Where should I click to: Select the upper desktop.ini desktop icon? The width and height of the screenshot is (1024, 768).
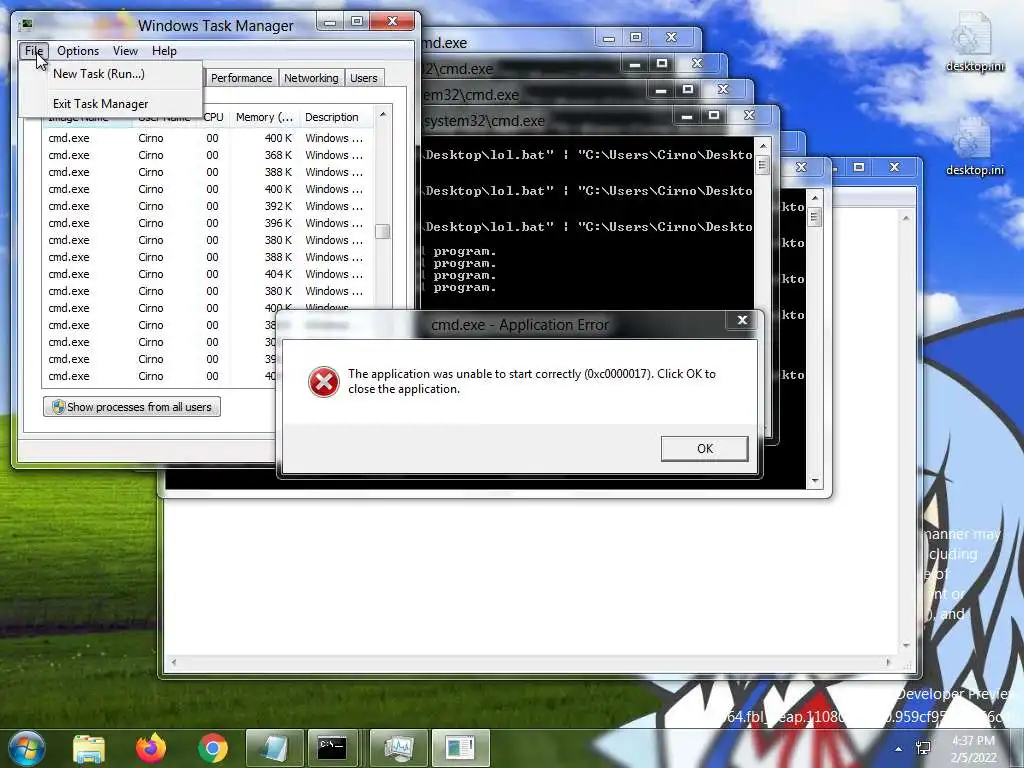coord(974,42)
